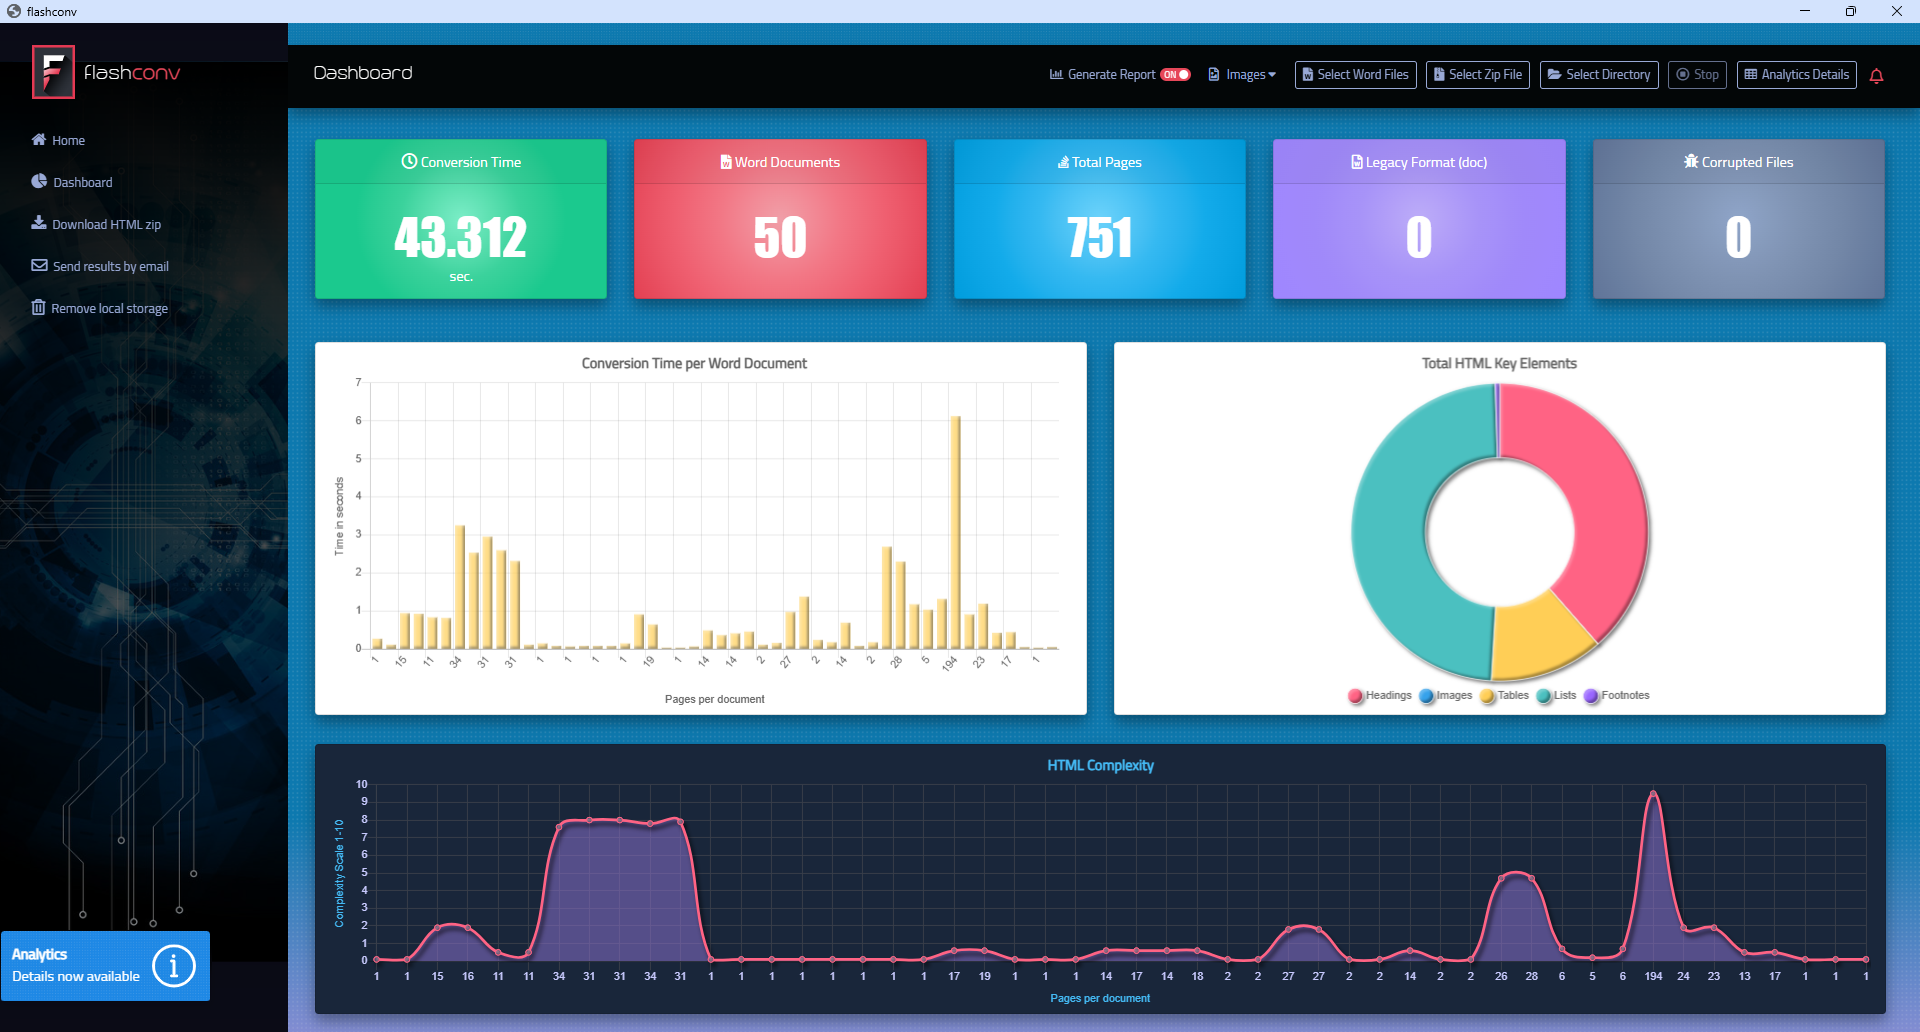Open the Analytics Details button
This screenshot has width=1920, height=1032.
pos(1796,75)
